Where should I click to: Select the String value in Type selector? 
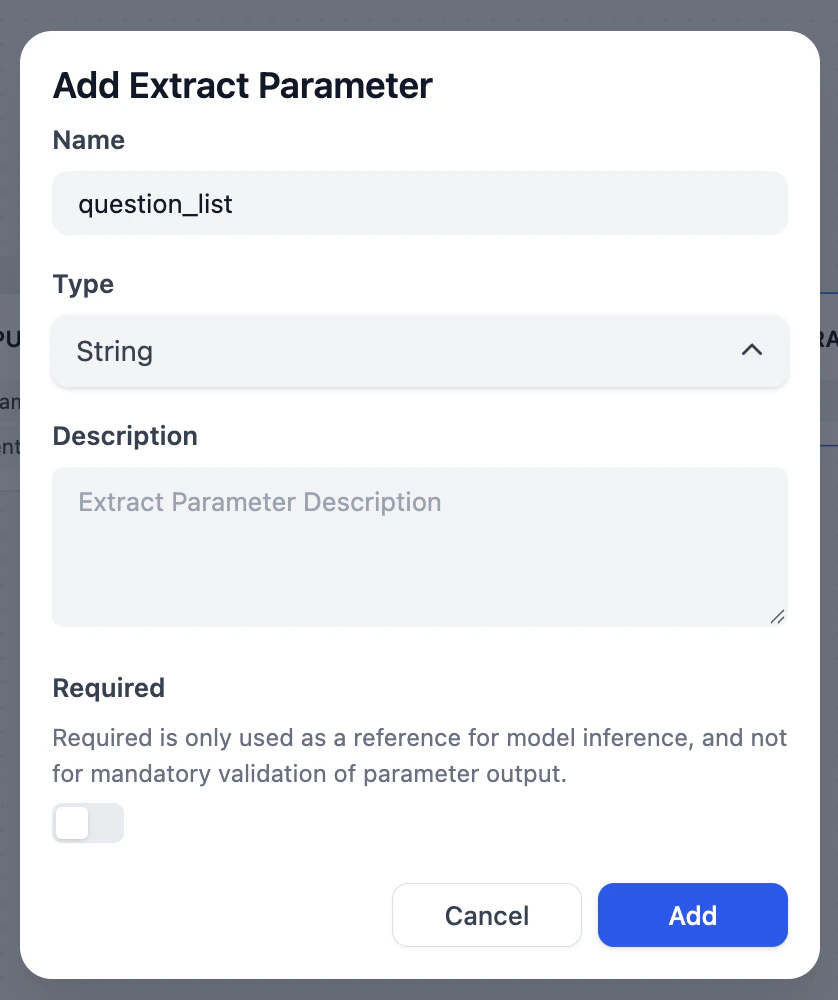115,351
